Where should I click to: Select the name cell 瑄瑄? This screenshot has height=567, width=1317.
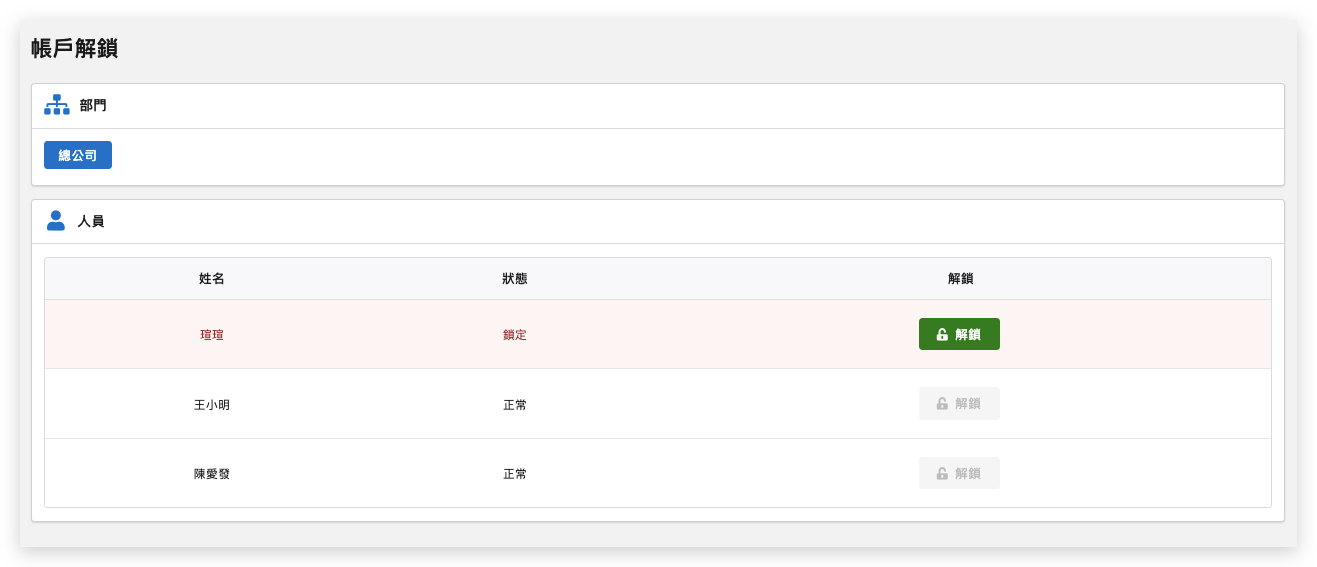(212, 335)
